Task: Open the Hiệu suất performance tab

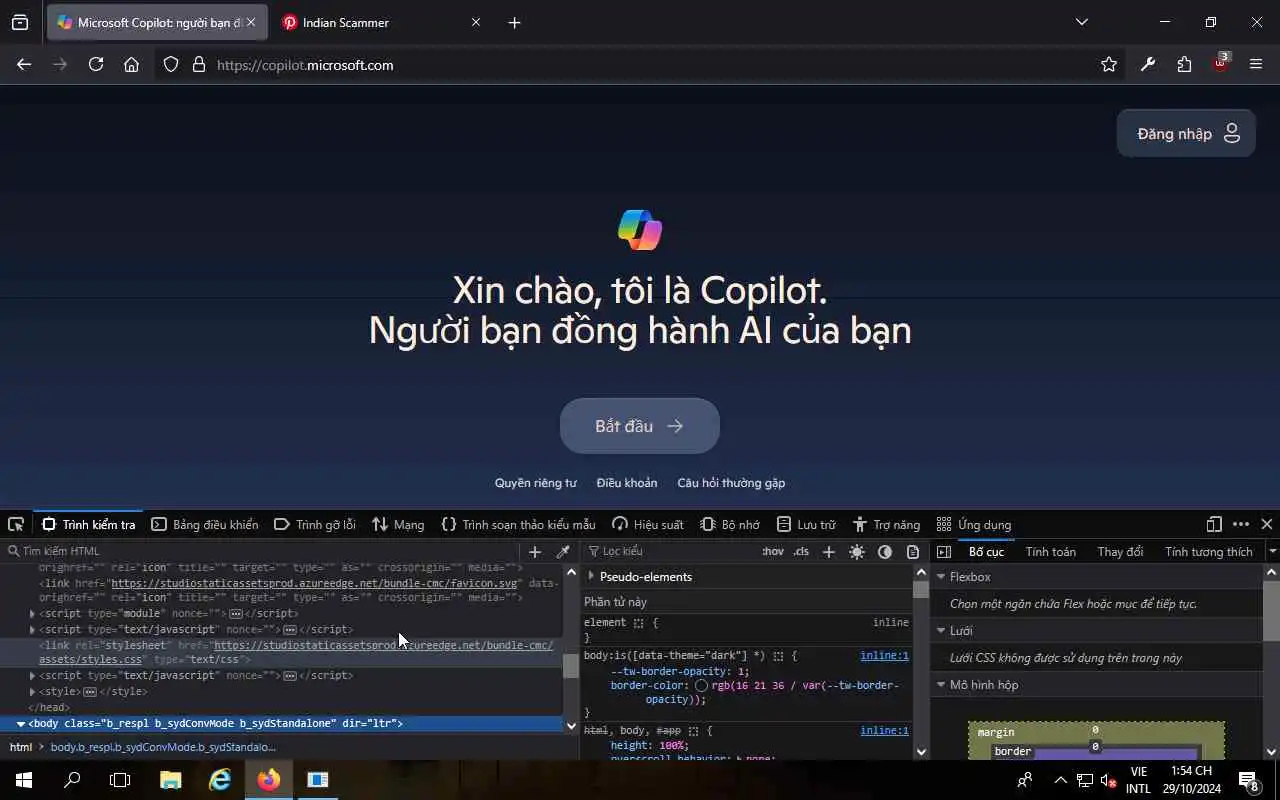Action: 648,524
